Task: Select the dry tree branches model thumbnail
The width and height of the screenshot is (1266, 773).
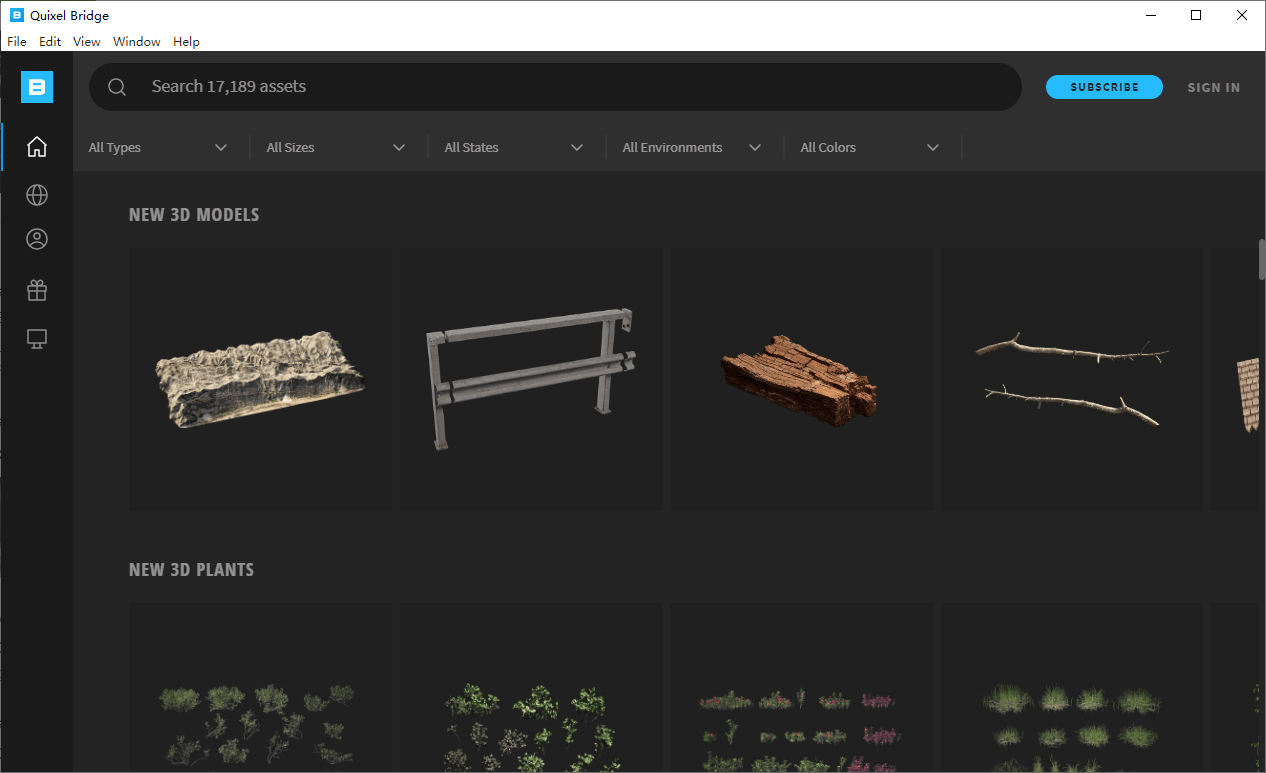Action: (1072, 379)
